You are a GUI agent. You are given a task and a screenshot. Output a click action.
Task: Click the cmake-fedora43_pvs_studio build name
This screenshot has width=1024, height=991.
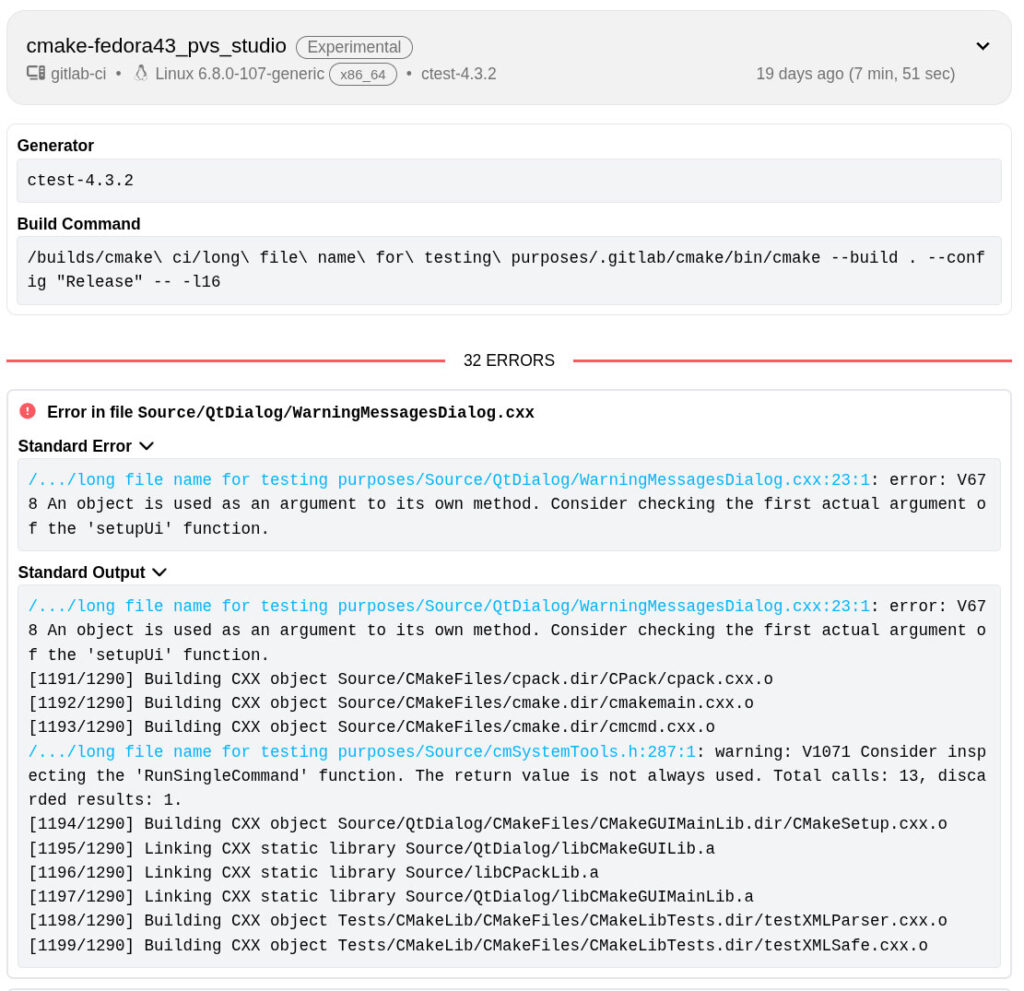pyautogui.click(x=156, y=46)
